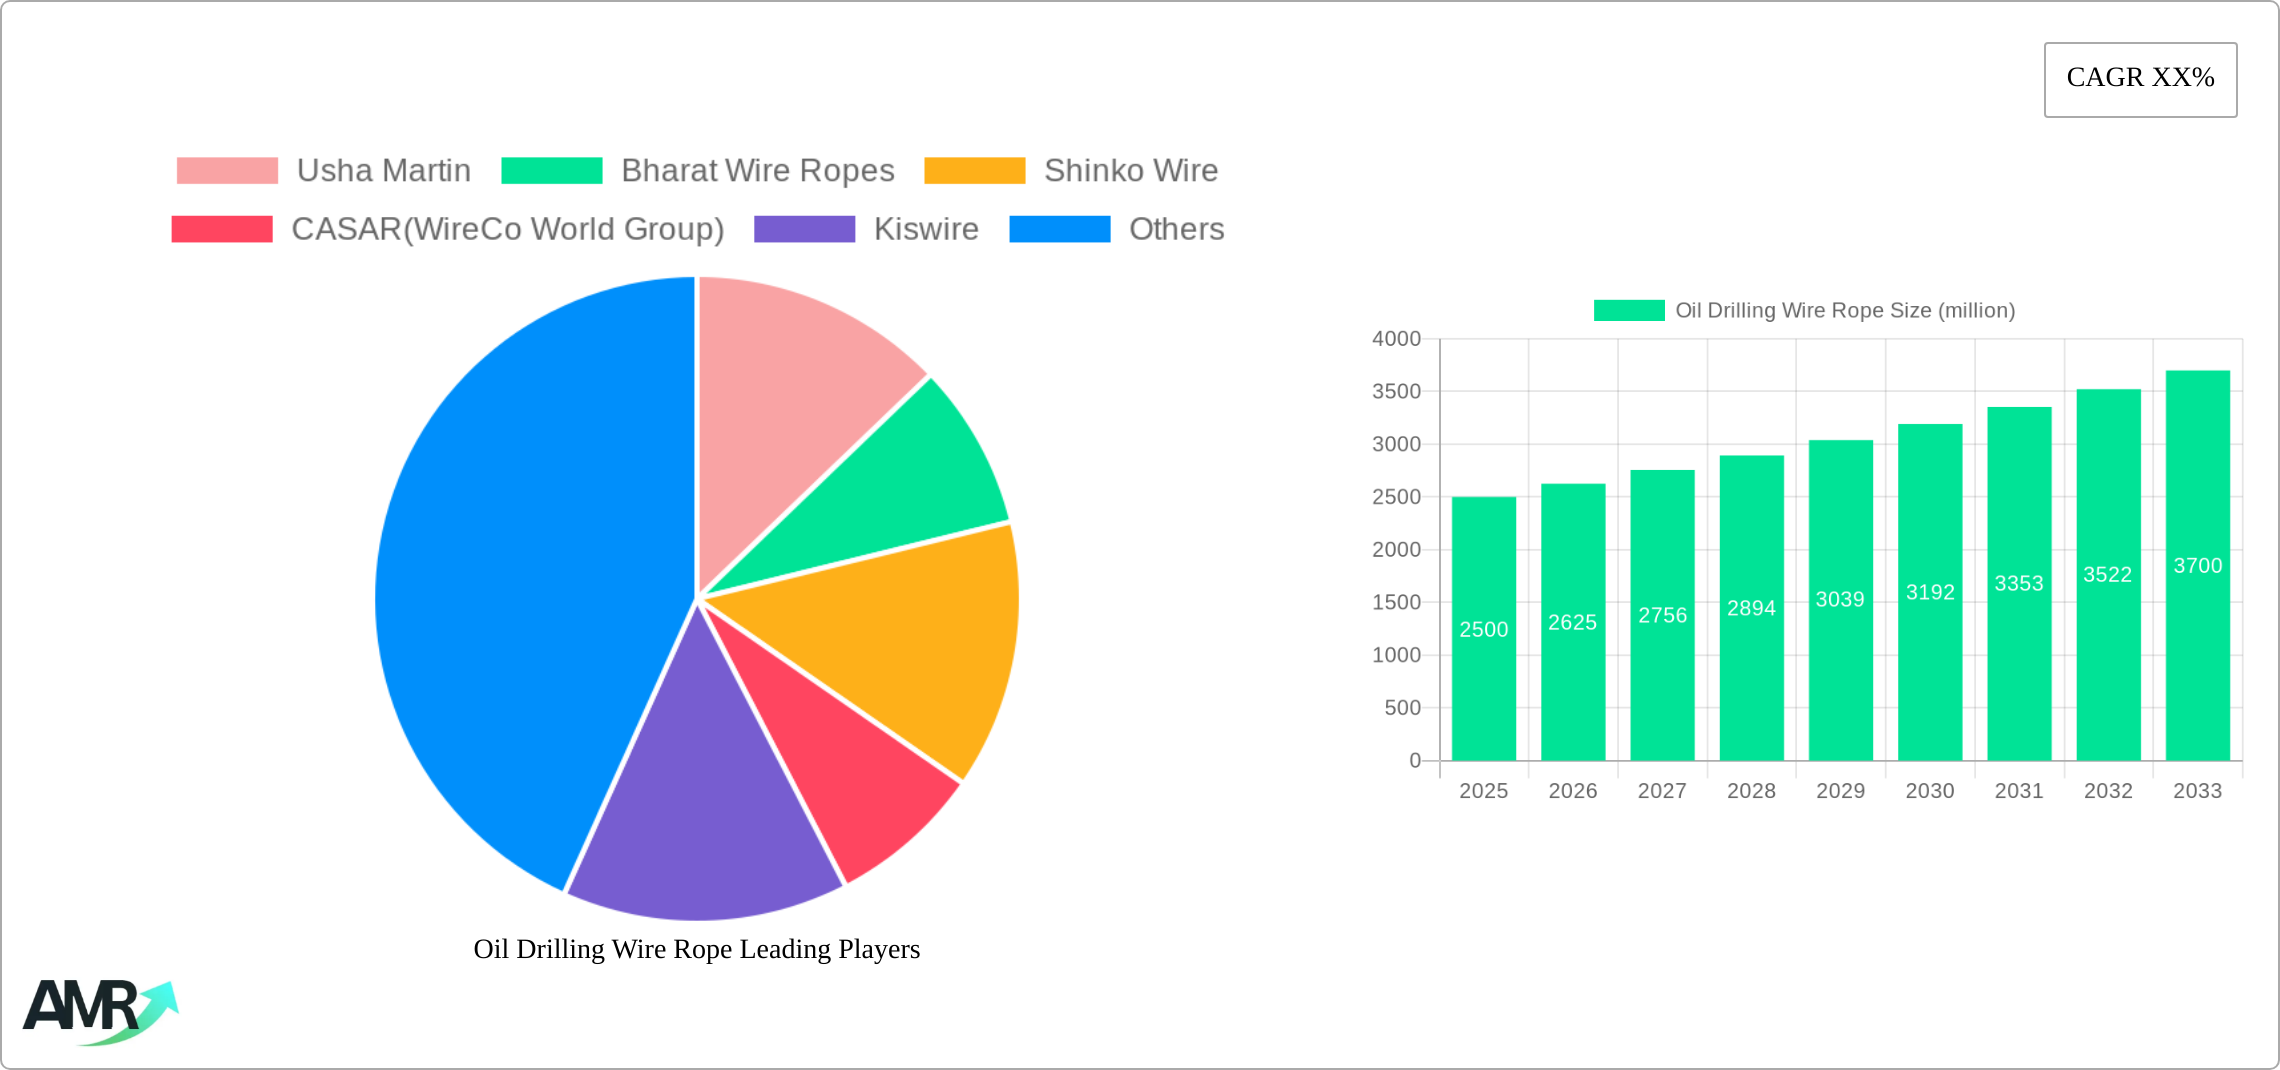Viewport: 2280px width, 1070px height.
Task: Click the blue Others legend swatch
Action: point(1059,229)
